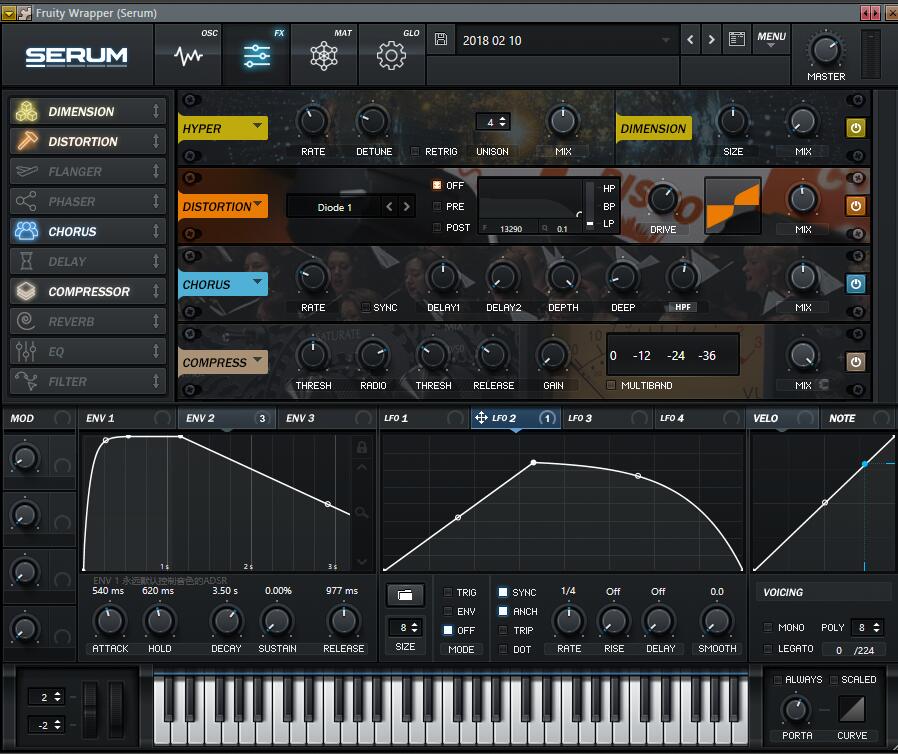898x754 pixels.
Task: Switch to the FX tab
Action: coord(257,54)
